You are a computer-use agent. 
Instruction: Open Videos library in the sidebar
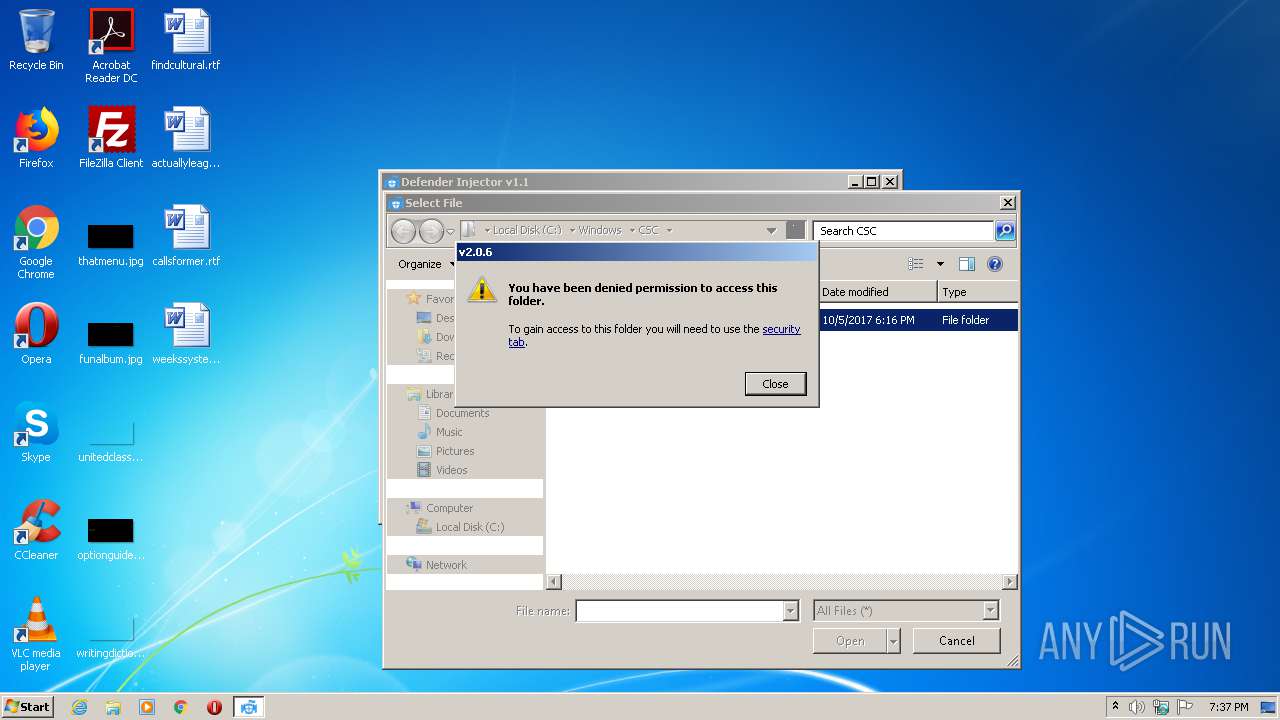(451, 470)
